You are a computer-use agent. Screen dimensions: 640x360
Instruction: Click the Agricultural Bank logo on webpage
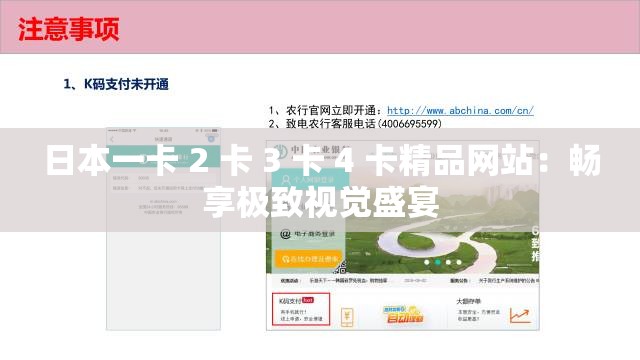pyautogui.click(x=280, y=151)
